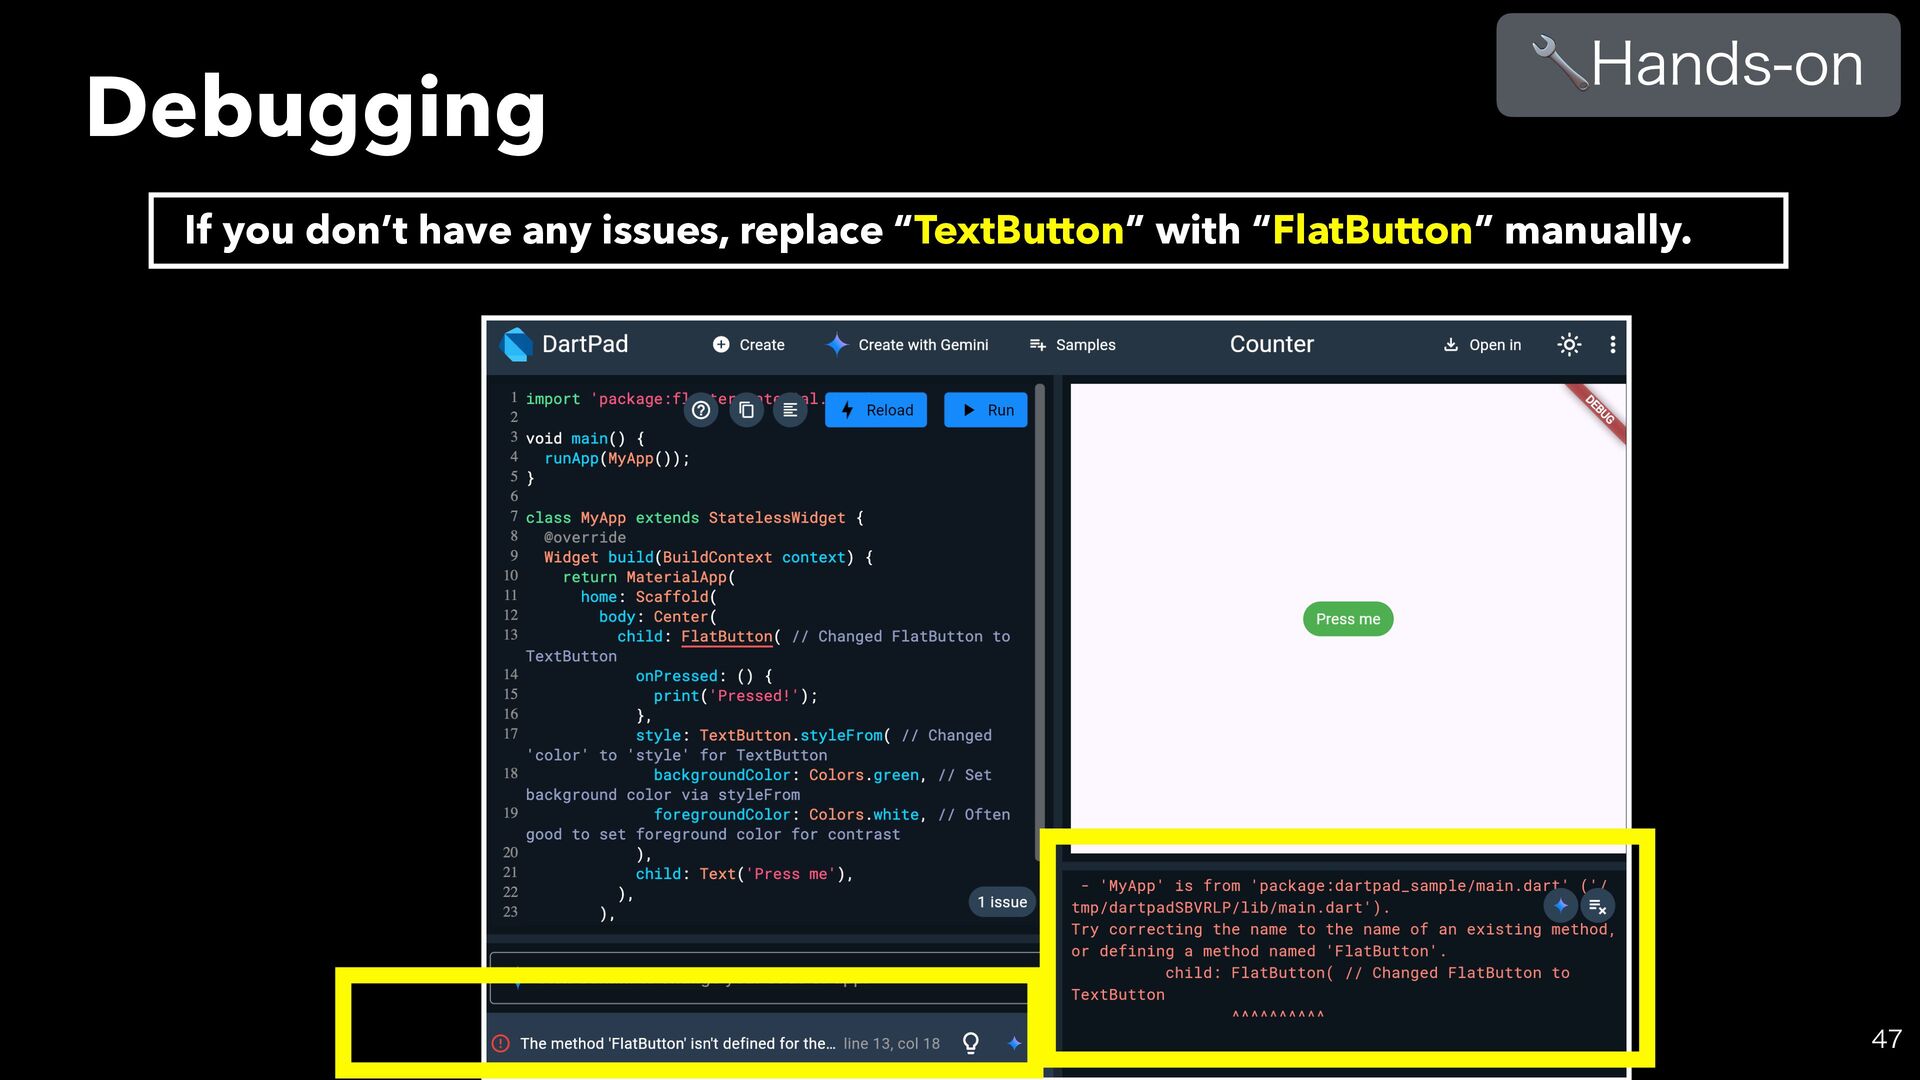This screenshot has width=1920, height=1080.
Task: Copy code with the clipboard icon
Action: pos(746,410)
